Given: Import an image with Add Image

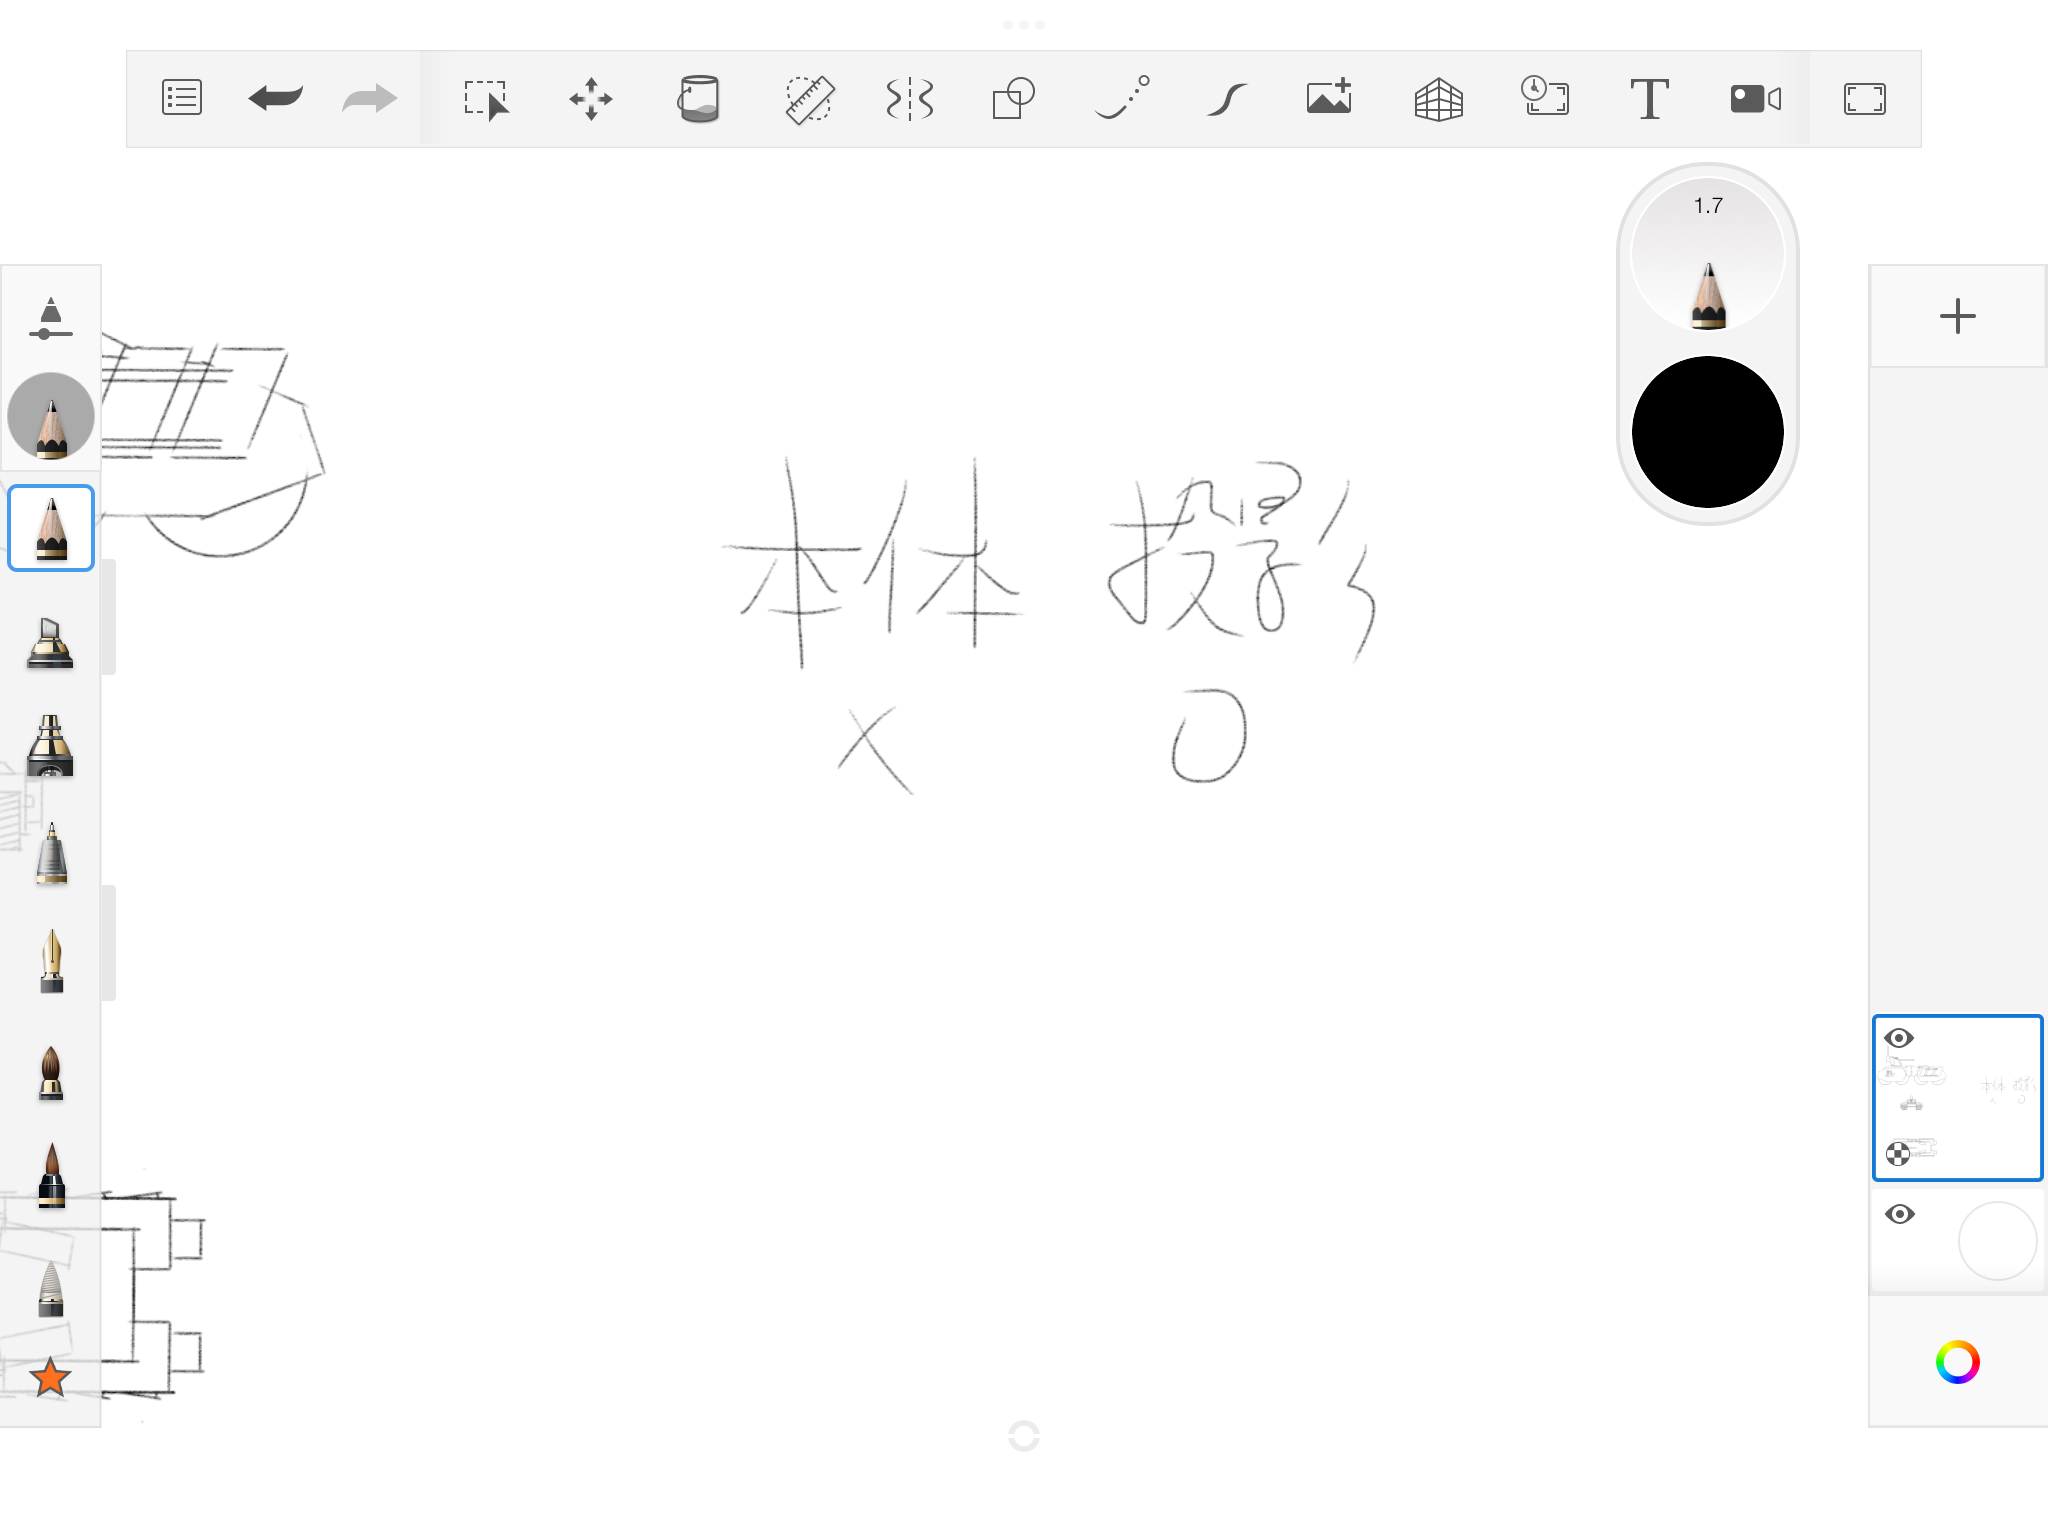Looking at the screenshot, I should 1330,96.
